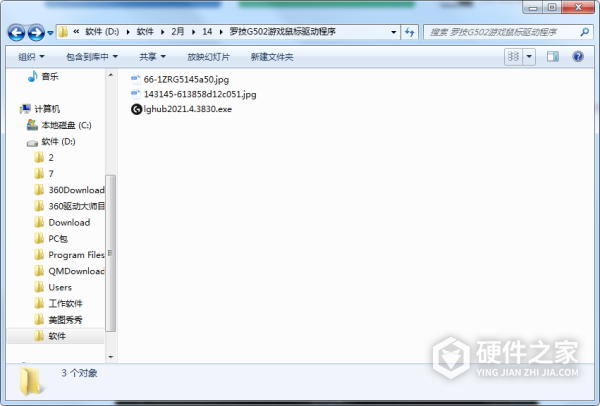The height and width of the screenshot is (406, 600).
Task: Show hidden breadcrumb path via « chevron
Action: (76, 32)
